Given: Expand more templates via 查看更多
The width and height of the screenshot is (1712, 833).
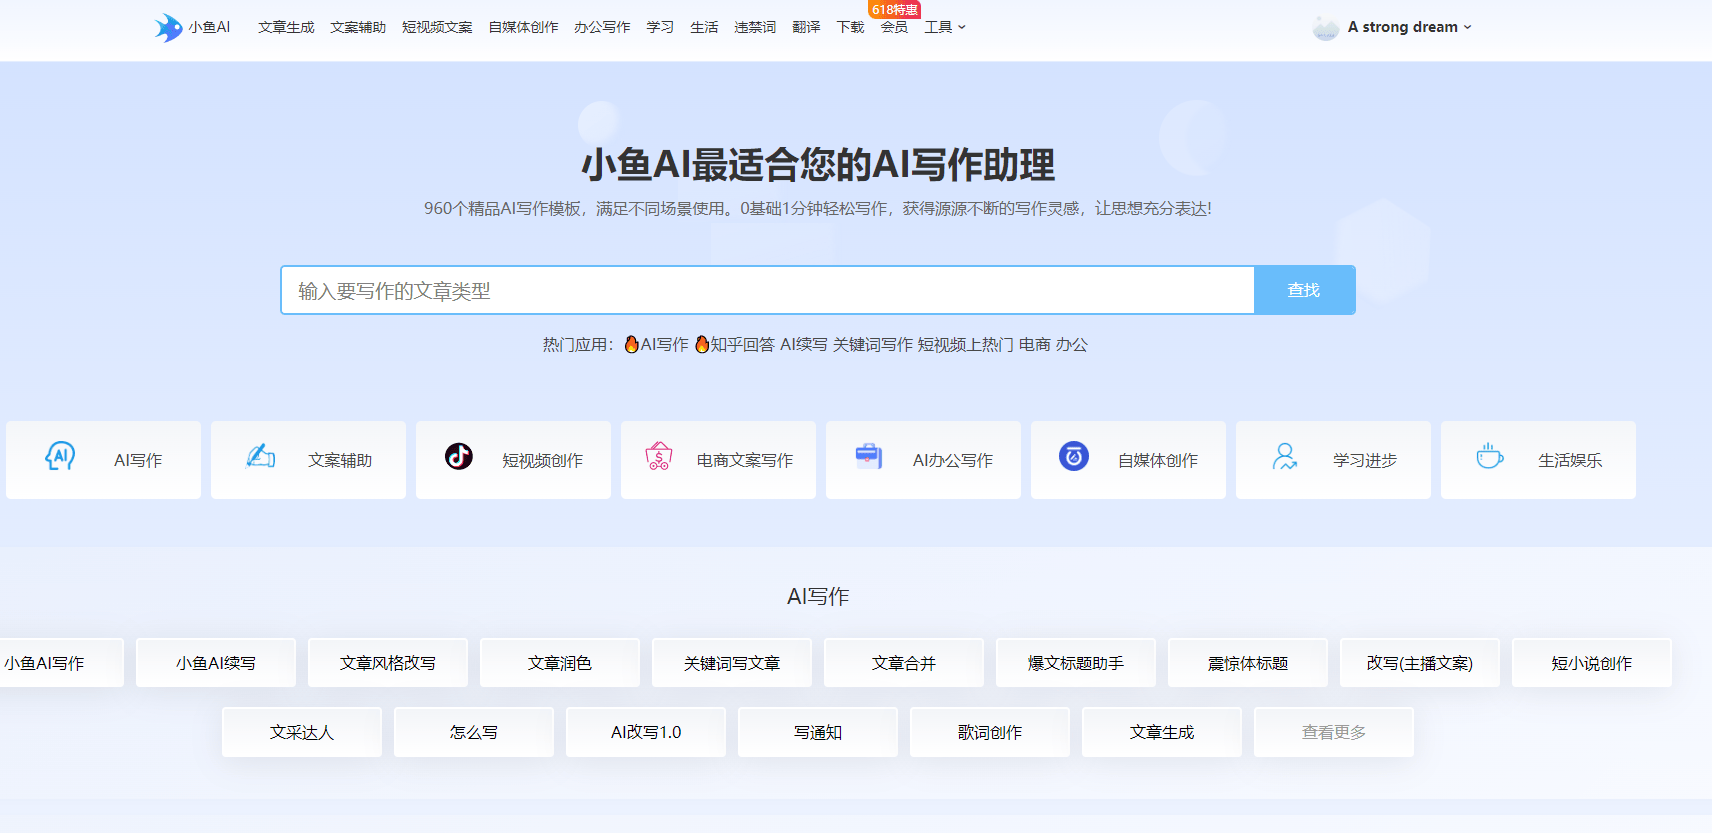Looking at the screenshot, I should pyautogui.click(x=1333, y=732).
